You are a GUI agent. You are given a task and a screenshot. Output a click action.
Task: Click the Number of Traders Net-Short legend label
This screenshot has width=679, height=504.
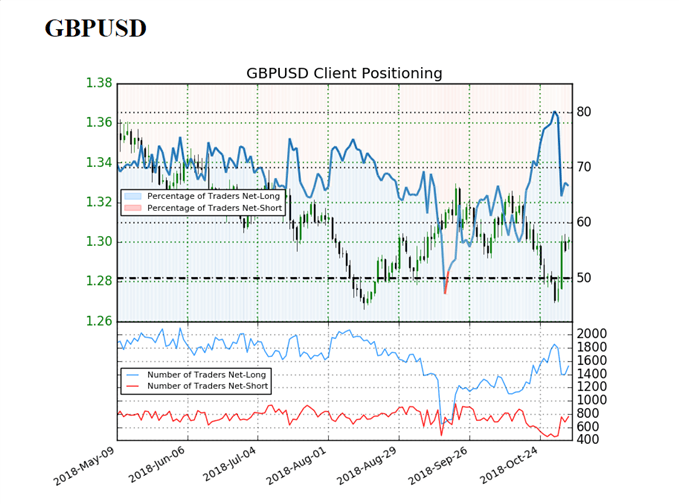click(207, 386)
